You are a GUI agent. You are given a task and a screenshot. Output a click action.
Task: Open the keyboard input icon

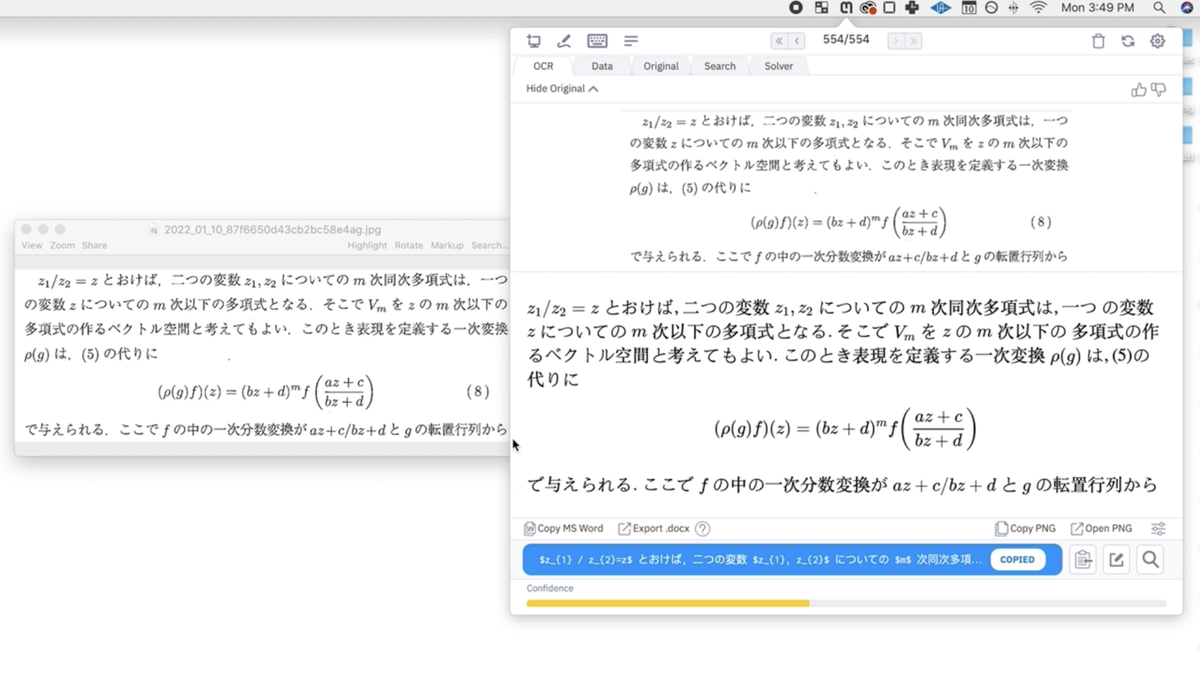597,41
